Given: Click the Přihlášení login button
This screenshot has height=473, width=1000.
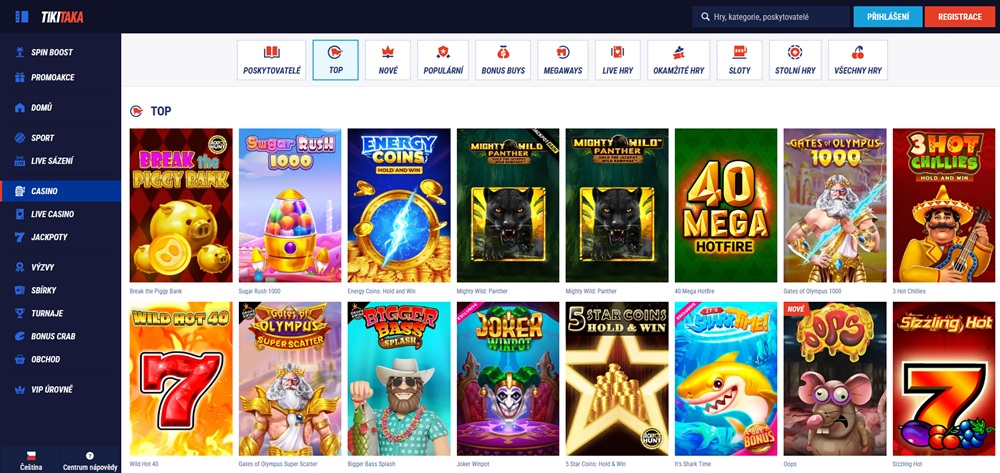Looking at the screenshot, I should 888,17.
